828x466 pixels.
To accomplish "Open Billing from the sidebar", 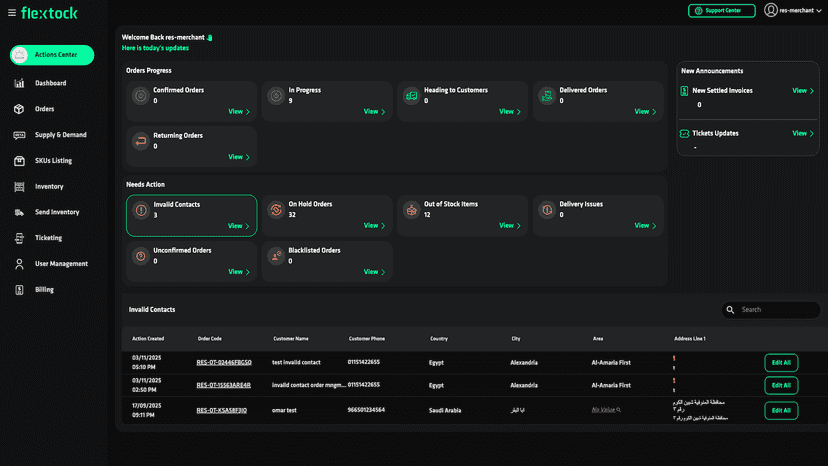I will click(44, 290).
